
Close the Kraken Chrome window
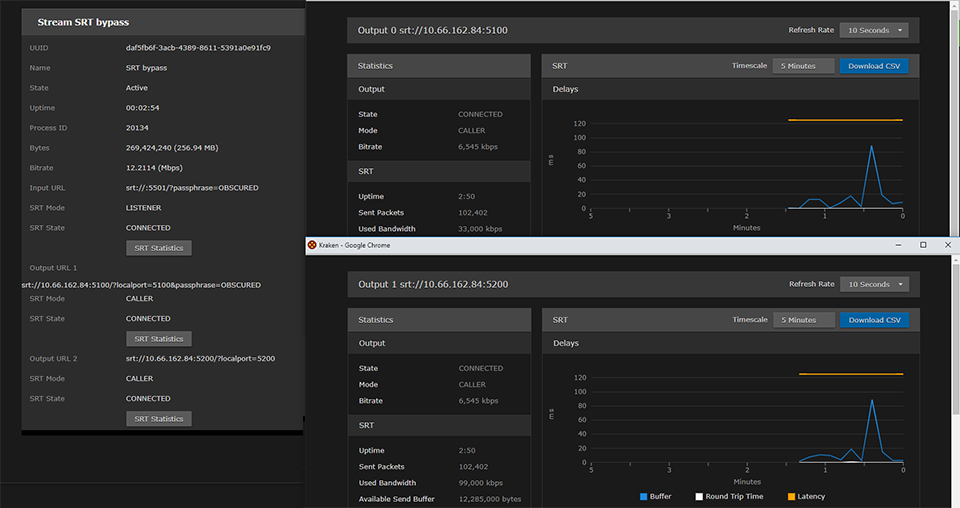click(x=947, y=245)
